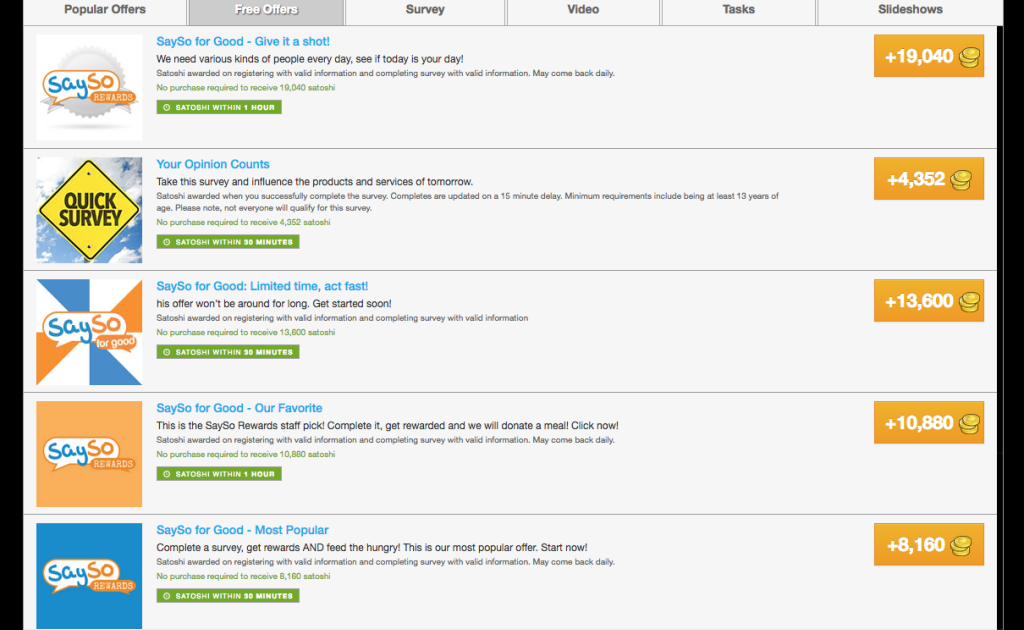Open the Slideshows tab

pos(910,11)
